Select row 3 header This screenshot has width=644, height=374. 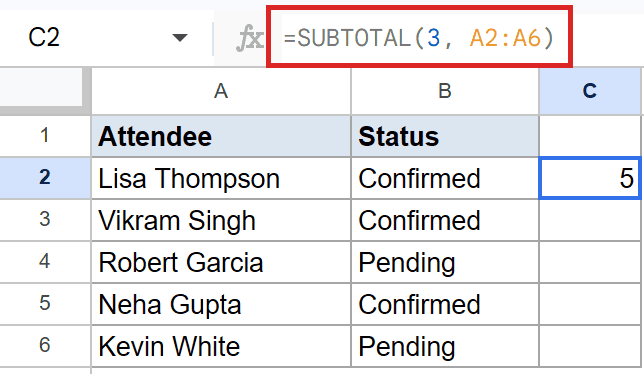click(x=44, y=220)
